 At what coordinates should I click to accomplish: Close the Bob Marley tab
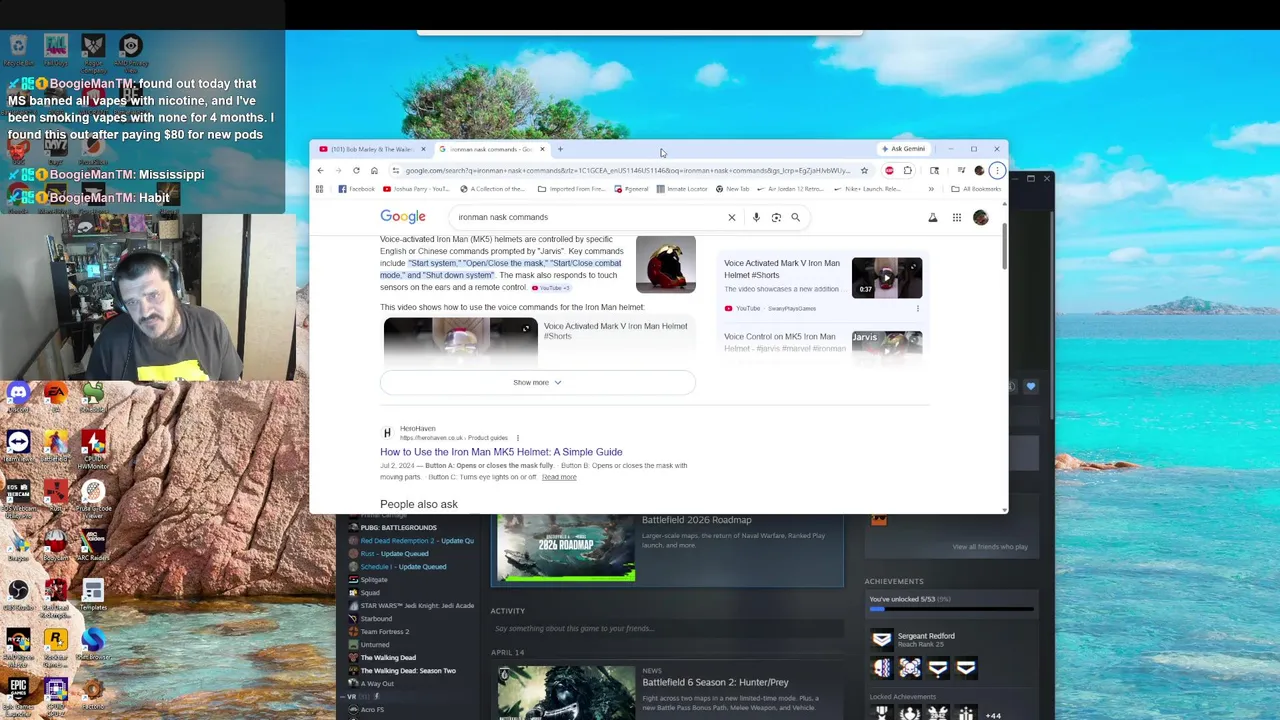pos(423,149)
